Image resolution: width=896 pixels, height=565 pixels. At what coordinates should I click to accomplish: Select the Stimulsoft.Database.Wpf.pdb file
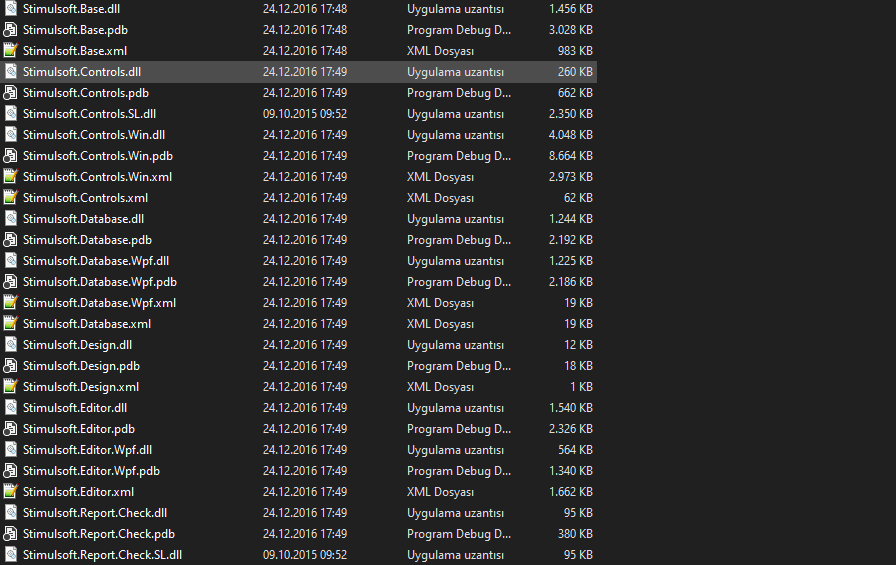(x=99, y=282)
